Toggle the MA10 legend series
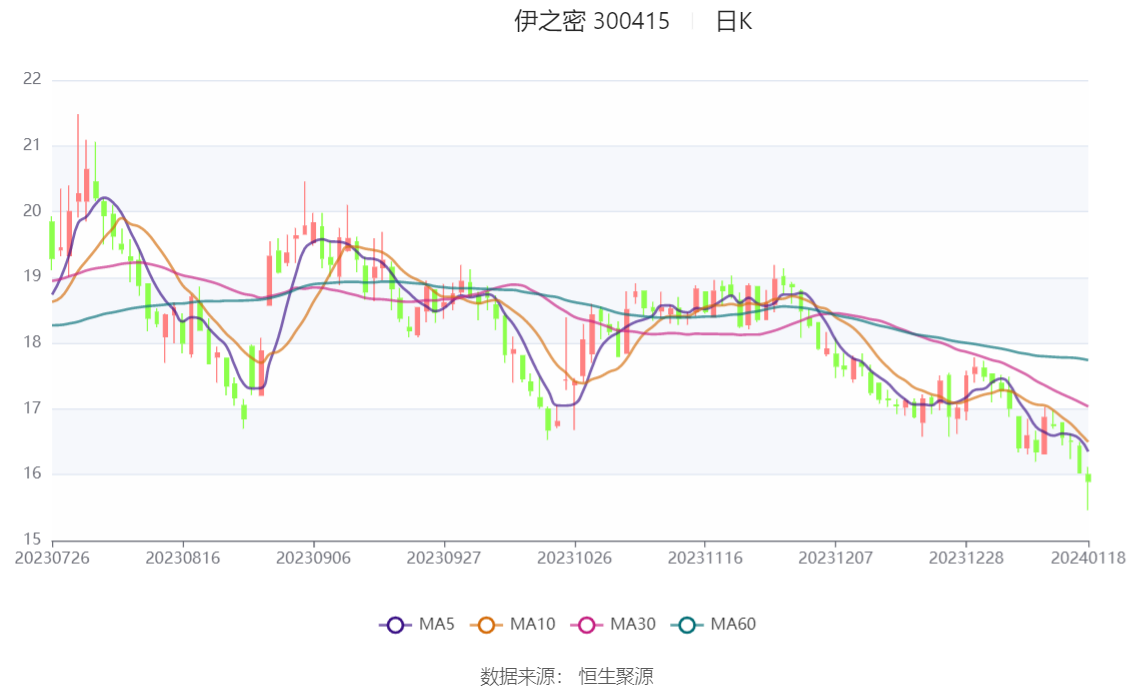The height and width of the screenshot is (689, 1134). [512, 625]
